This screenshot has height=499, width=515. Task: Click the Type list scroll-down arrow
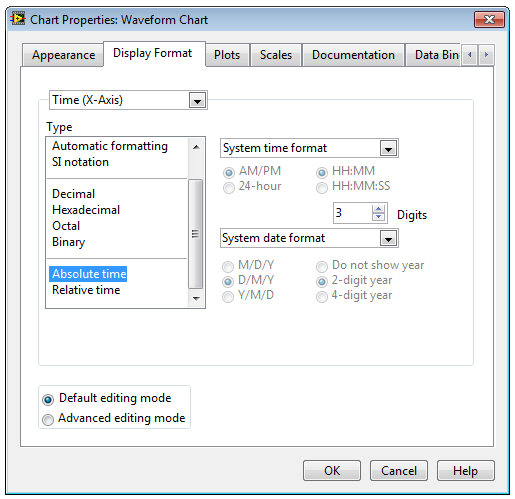pyautogui.click(x=196, y=298)
